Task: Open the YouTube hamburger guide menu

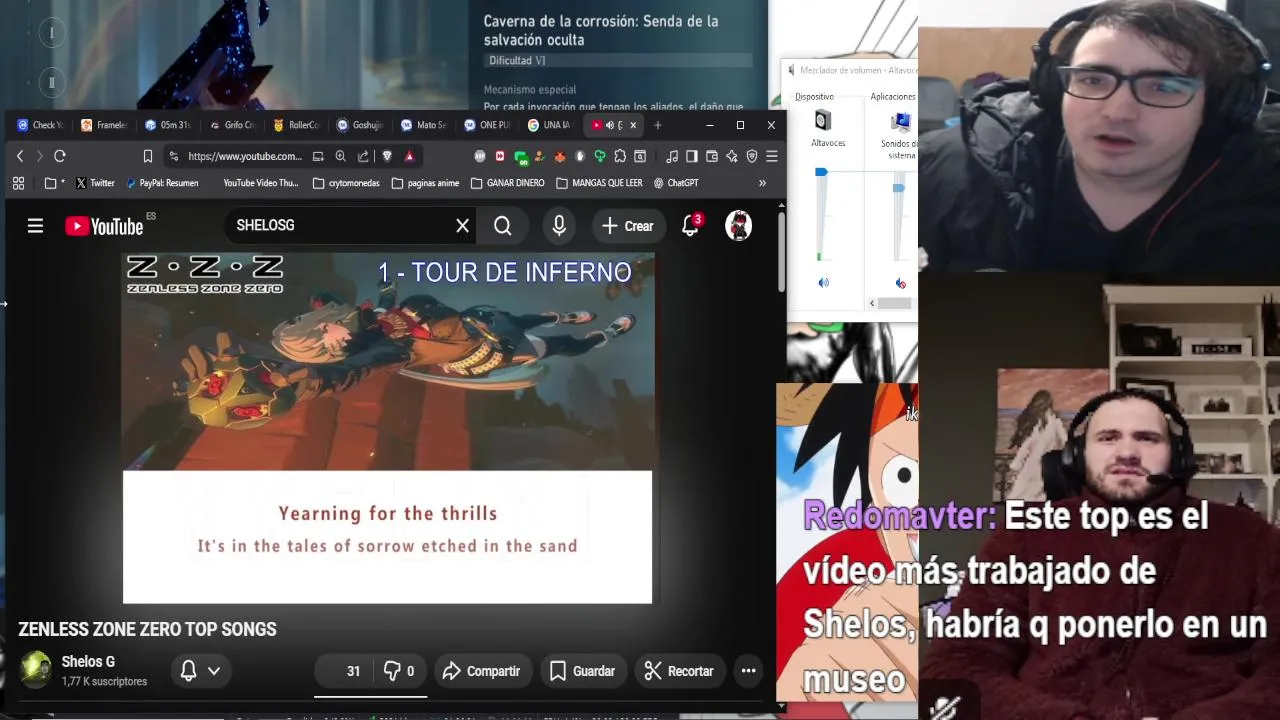Action: pos(35,226)
